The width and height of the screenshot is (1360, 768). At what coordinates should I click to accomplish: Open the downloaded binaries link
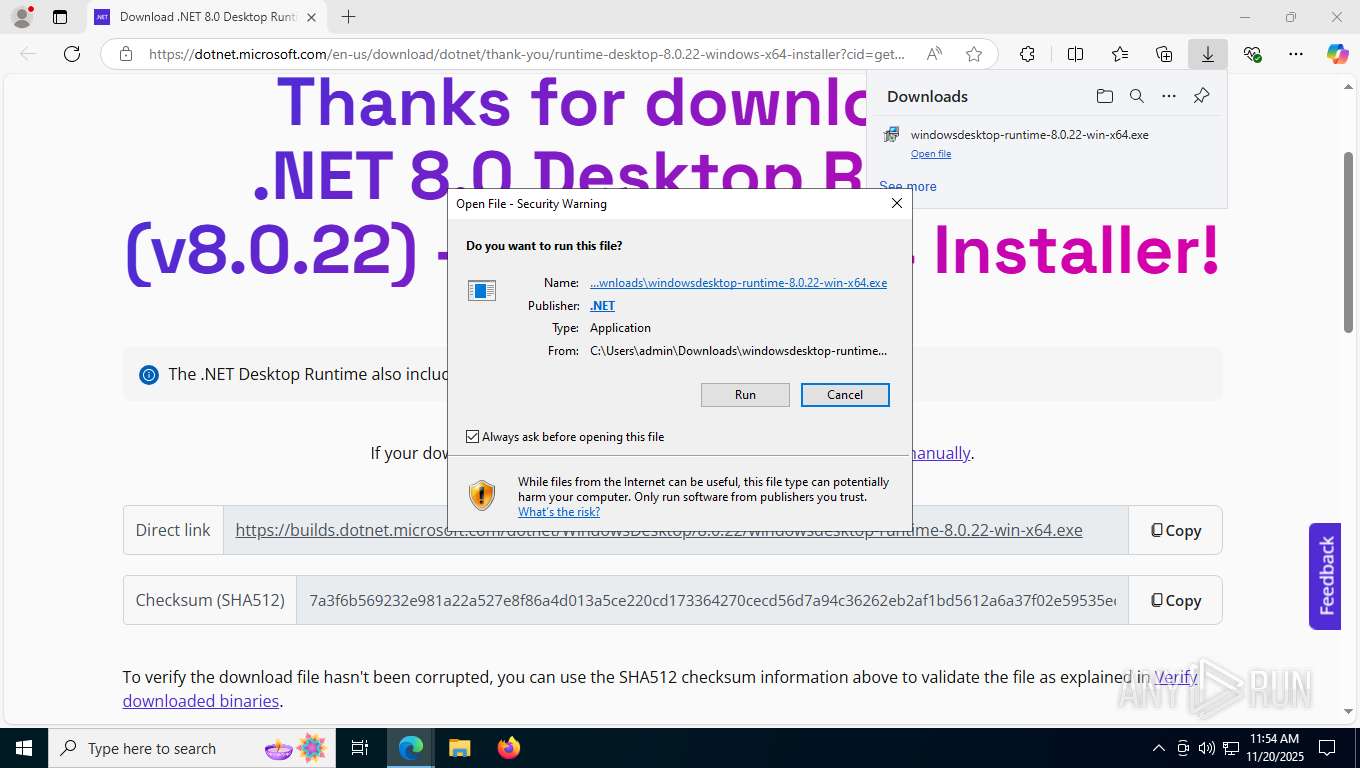pos(201,701)
